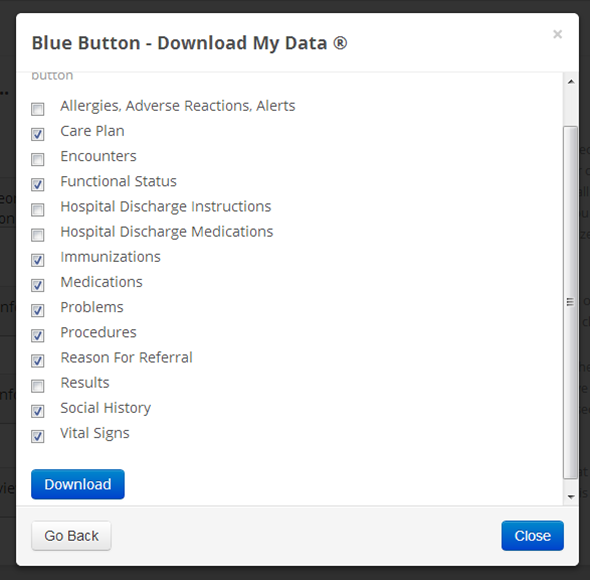Click the blue Download button
590x580 pixels.
tap(78, 484)
